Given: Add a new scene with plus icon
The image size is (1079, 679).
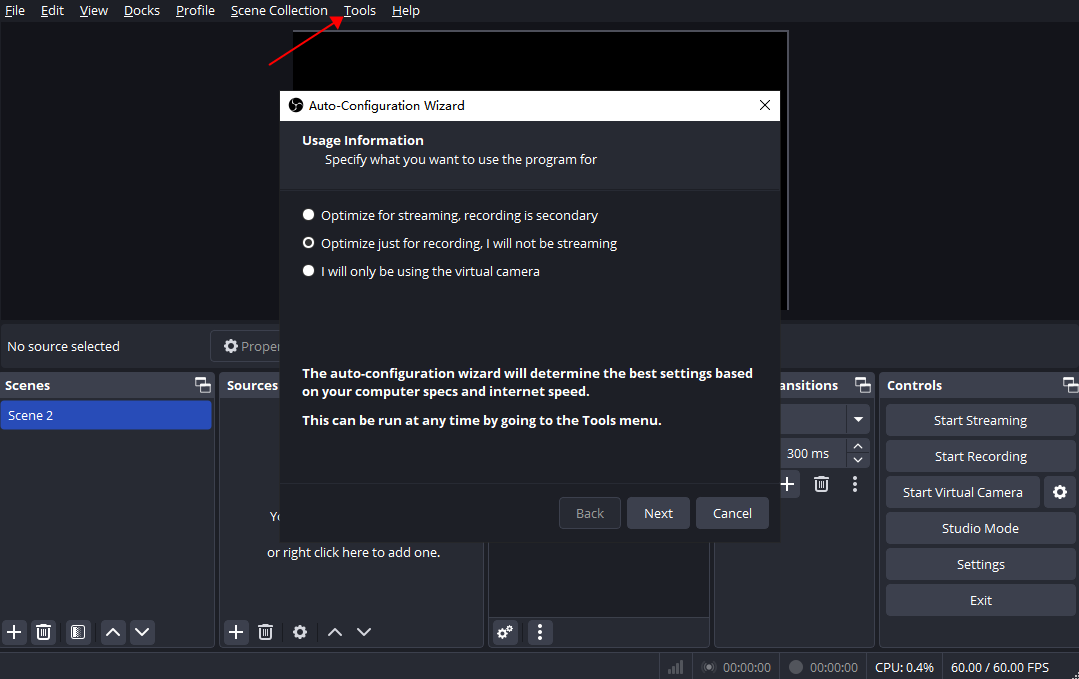Looking at the screenshot, I should point(14,632).
